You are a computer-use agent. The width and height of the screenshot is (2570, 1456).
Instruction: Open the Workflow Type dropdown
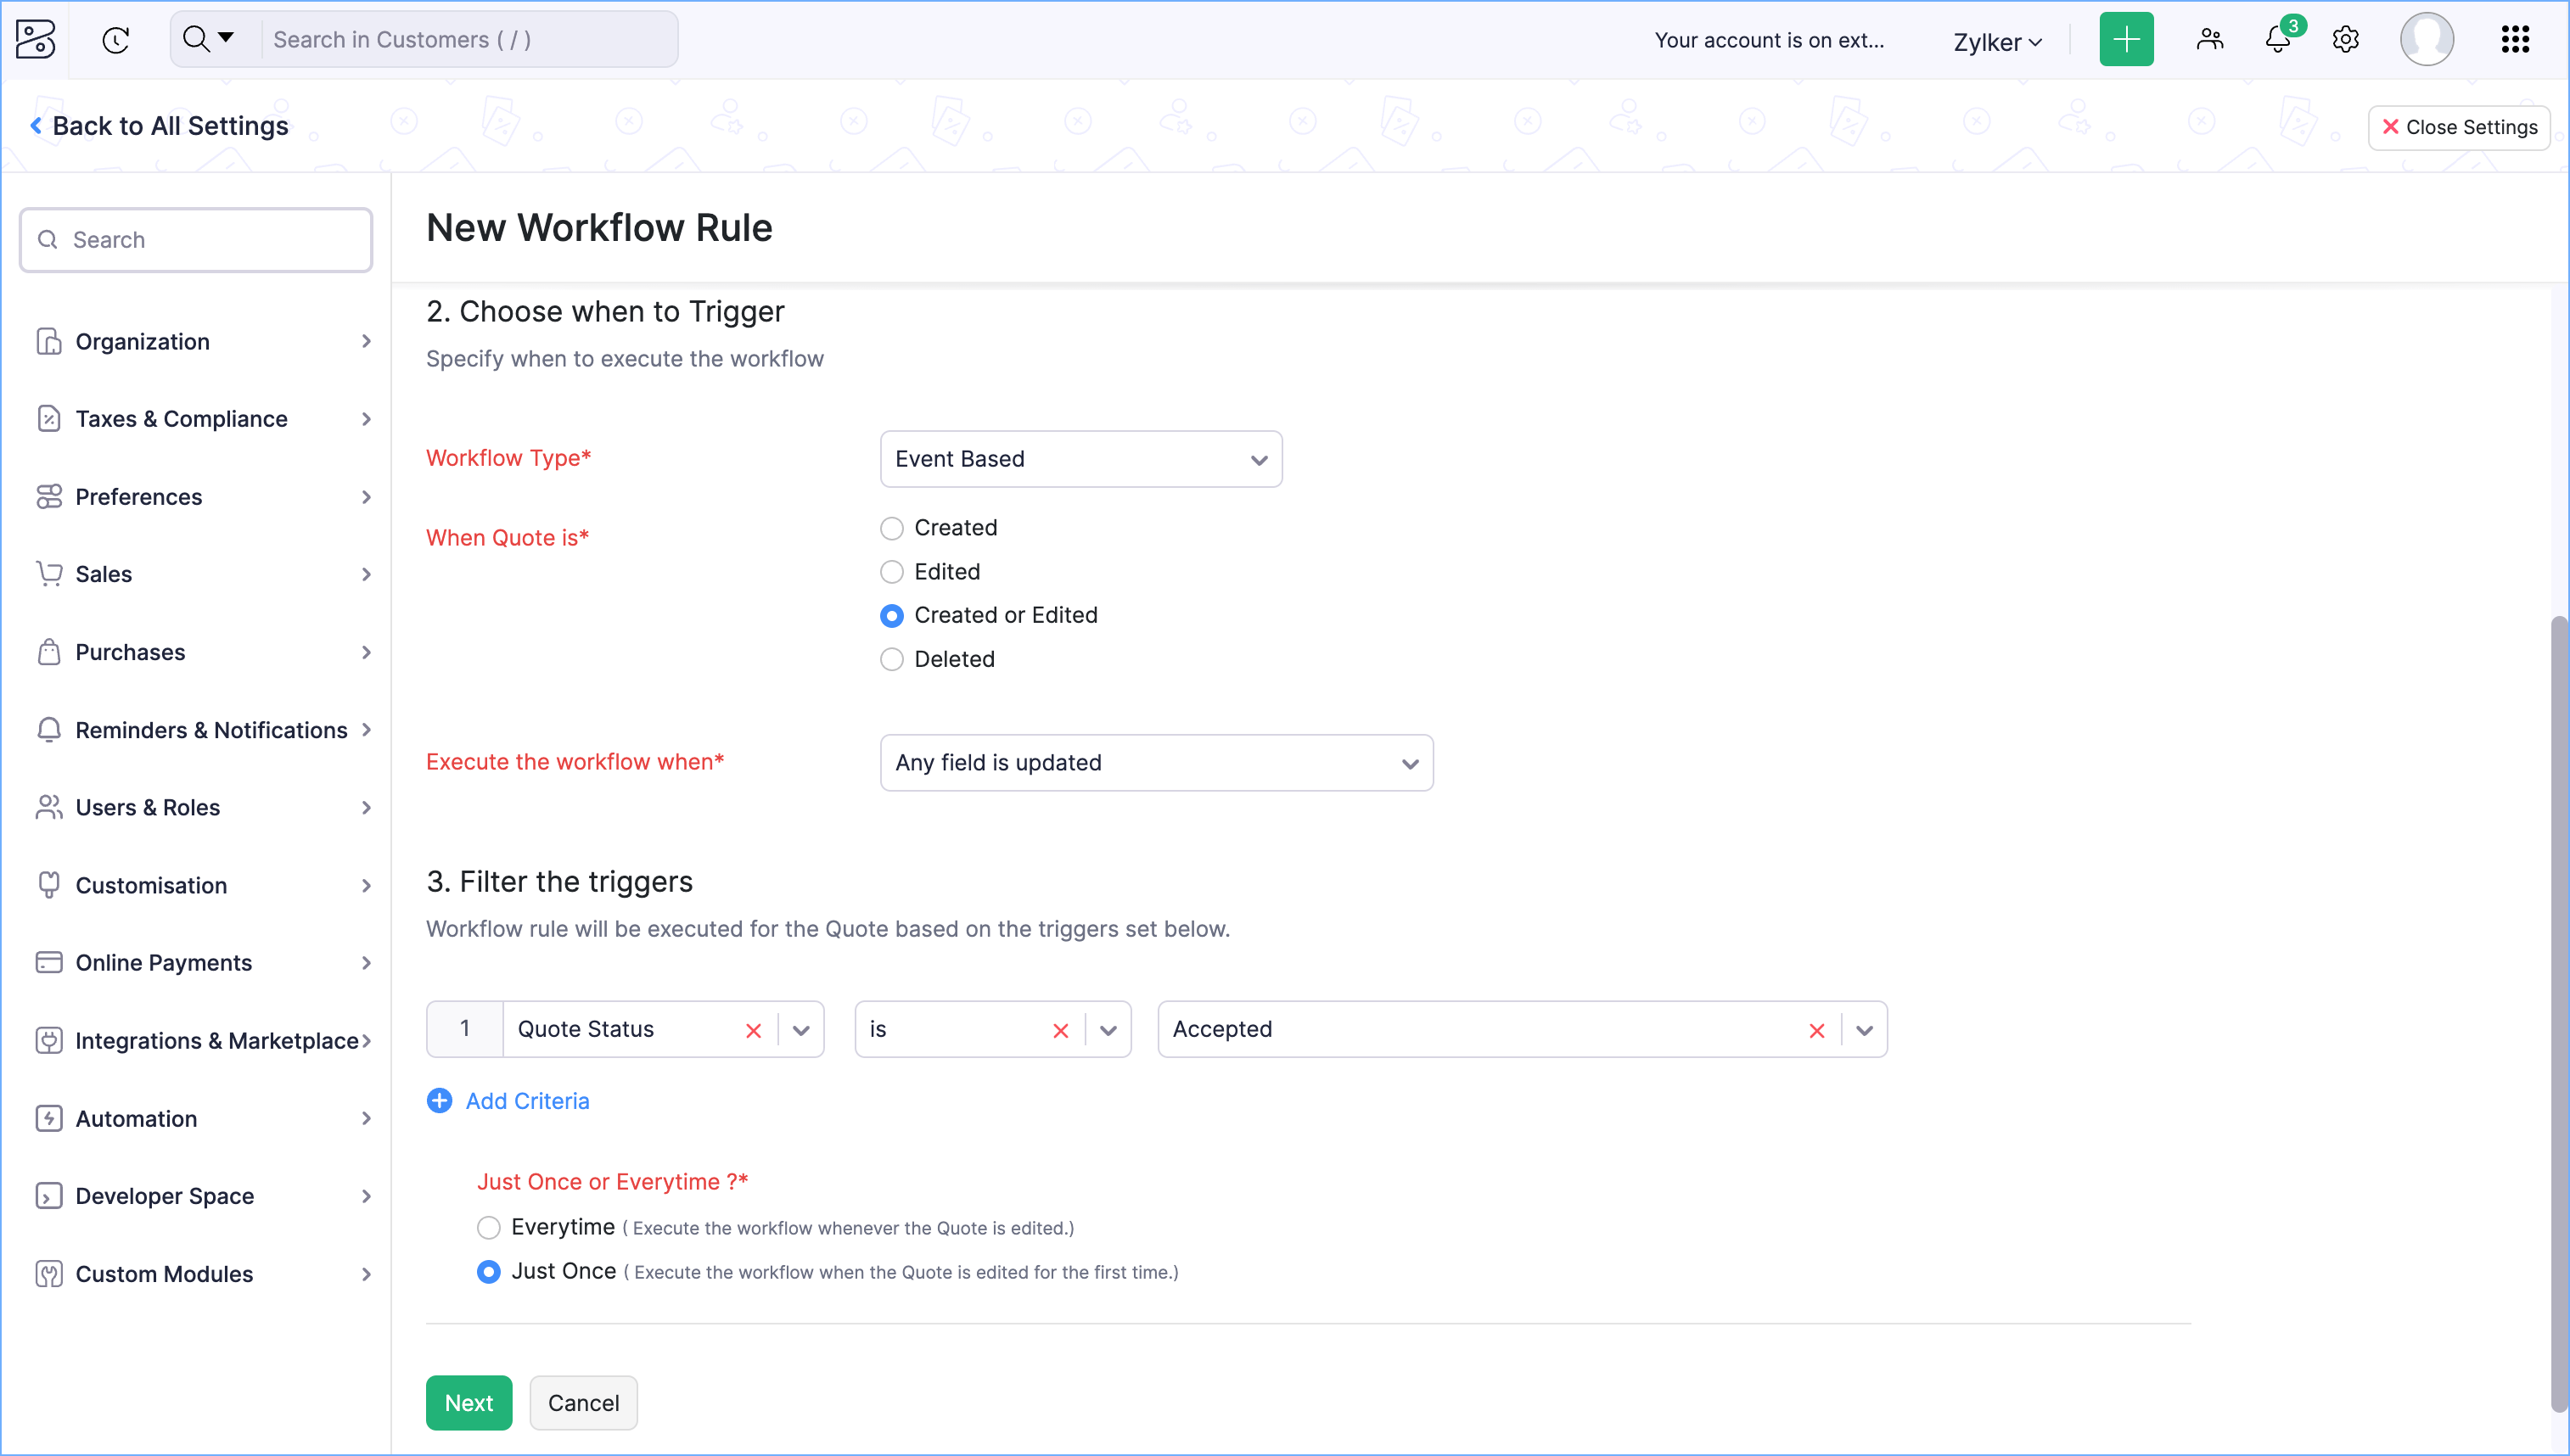click(x=1080, y=459)
